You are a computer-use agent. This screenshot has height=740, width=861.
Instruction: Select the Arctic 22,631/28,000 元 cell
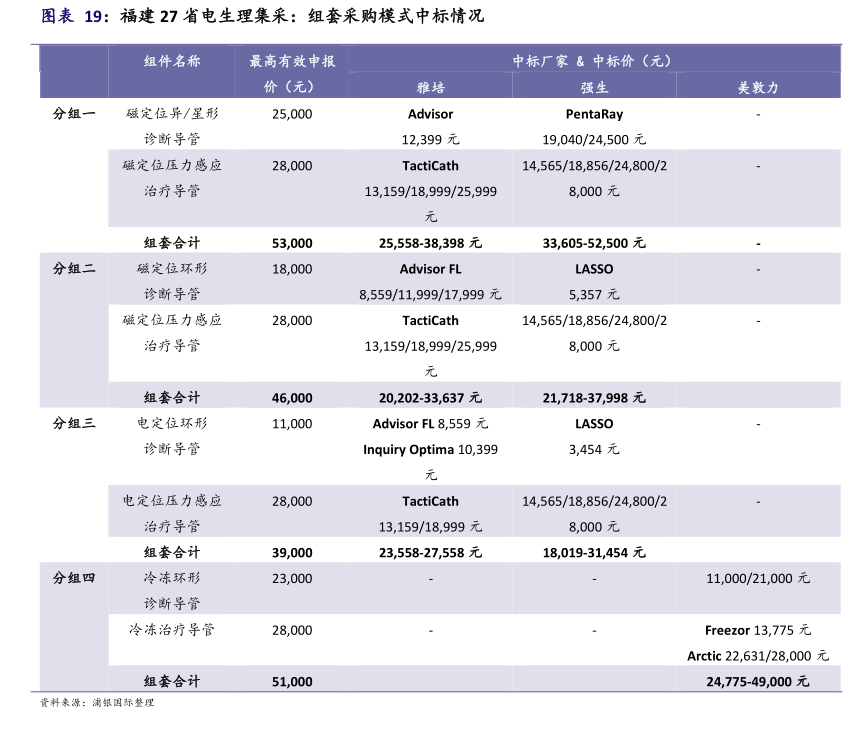coord(758,656)
